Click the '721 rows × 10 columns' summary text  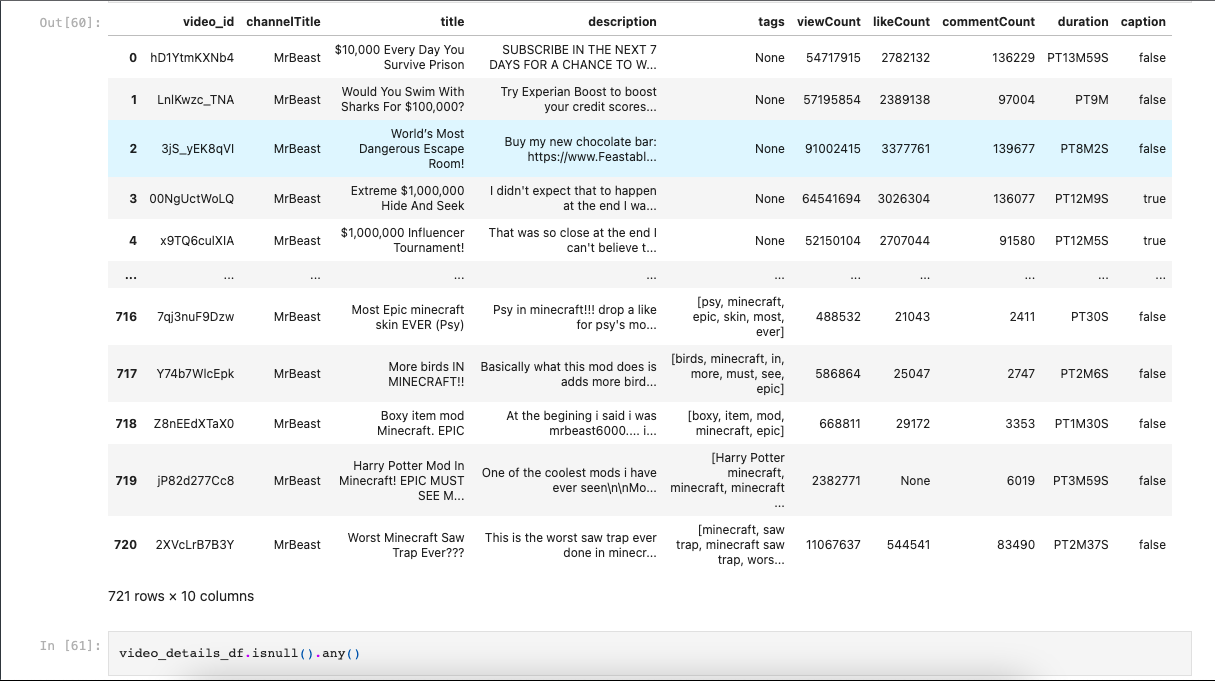pyautogui.click(x=181, y=596)
